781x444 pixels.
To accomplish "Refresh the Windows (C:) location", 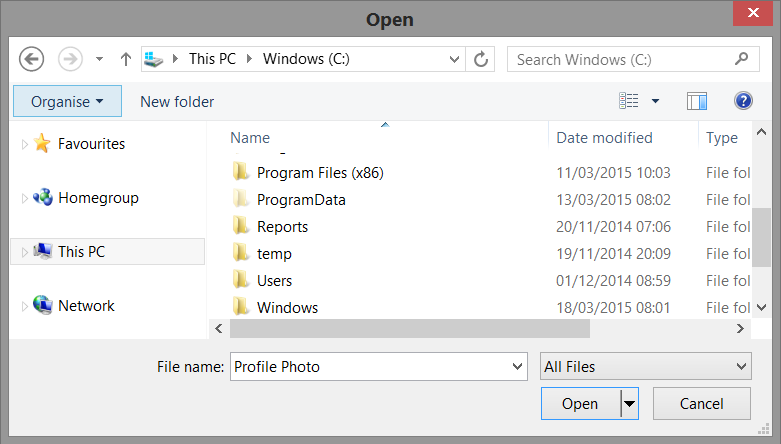I will [x=482, y=59].
